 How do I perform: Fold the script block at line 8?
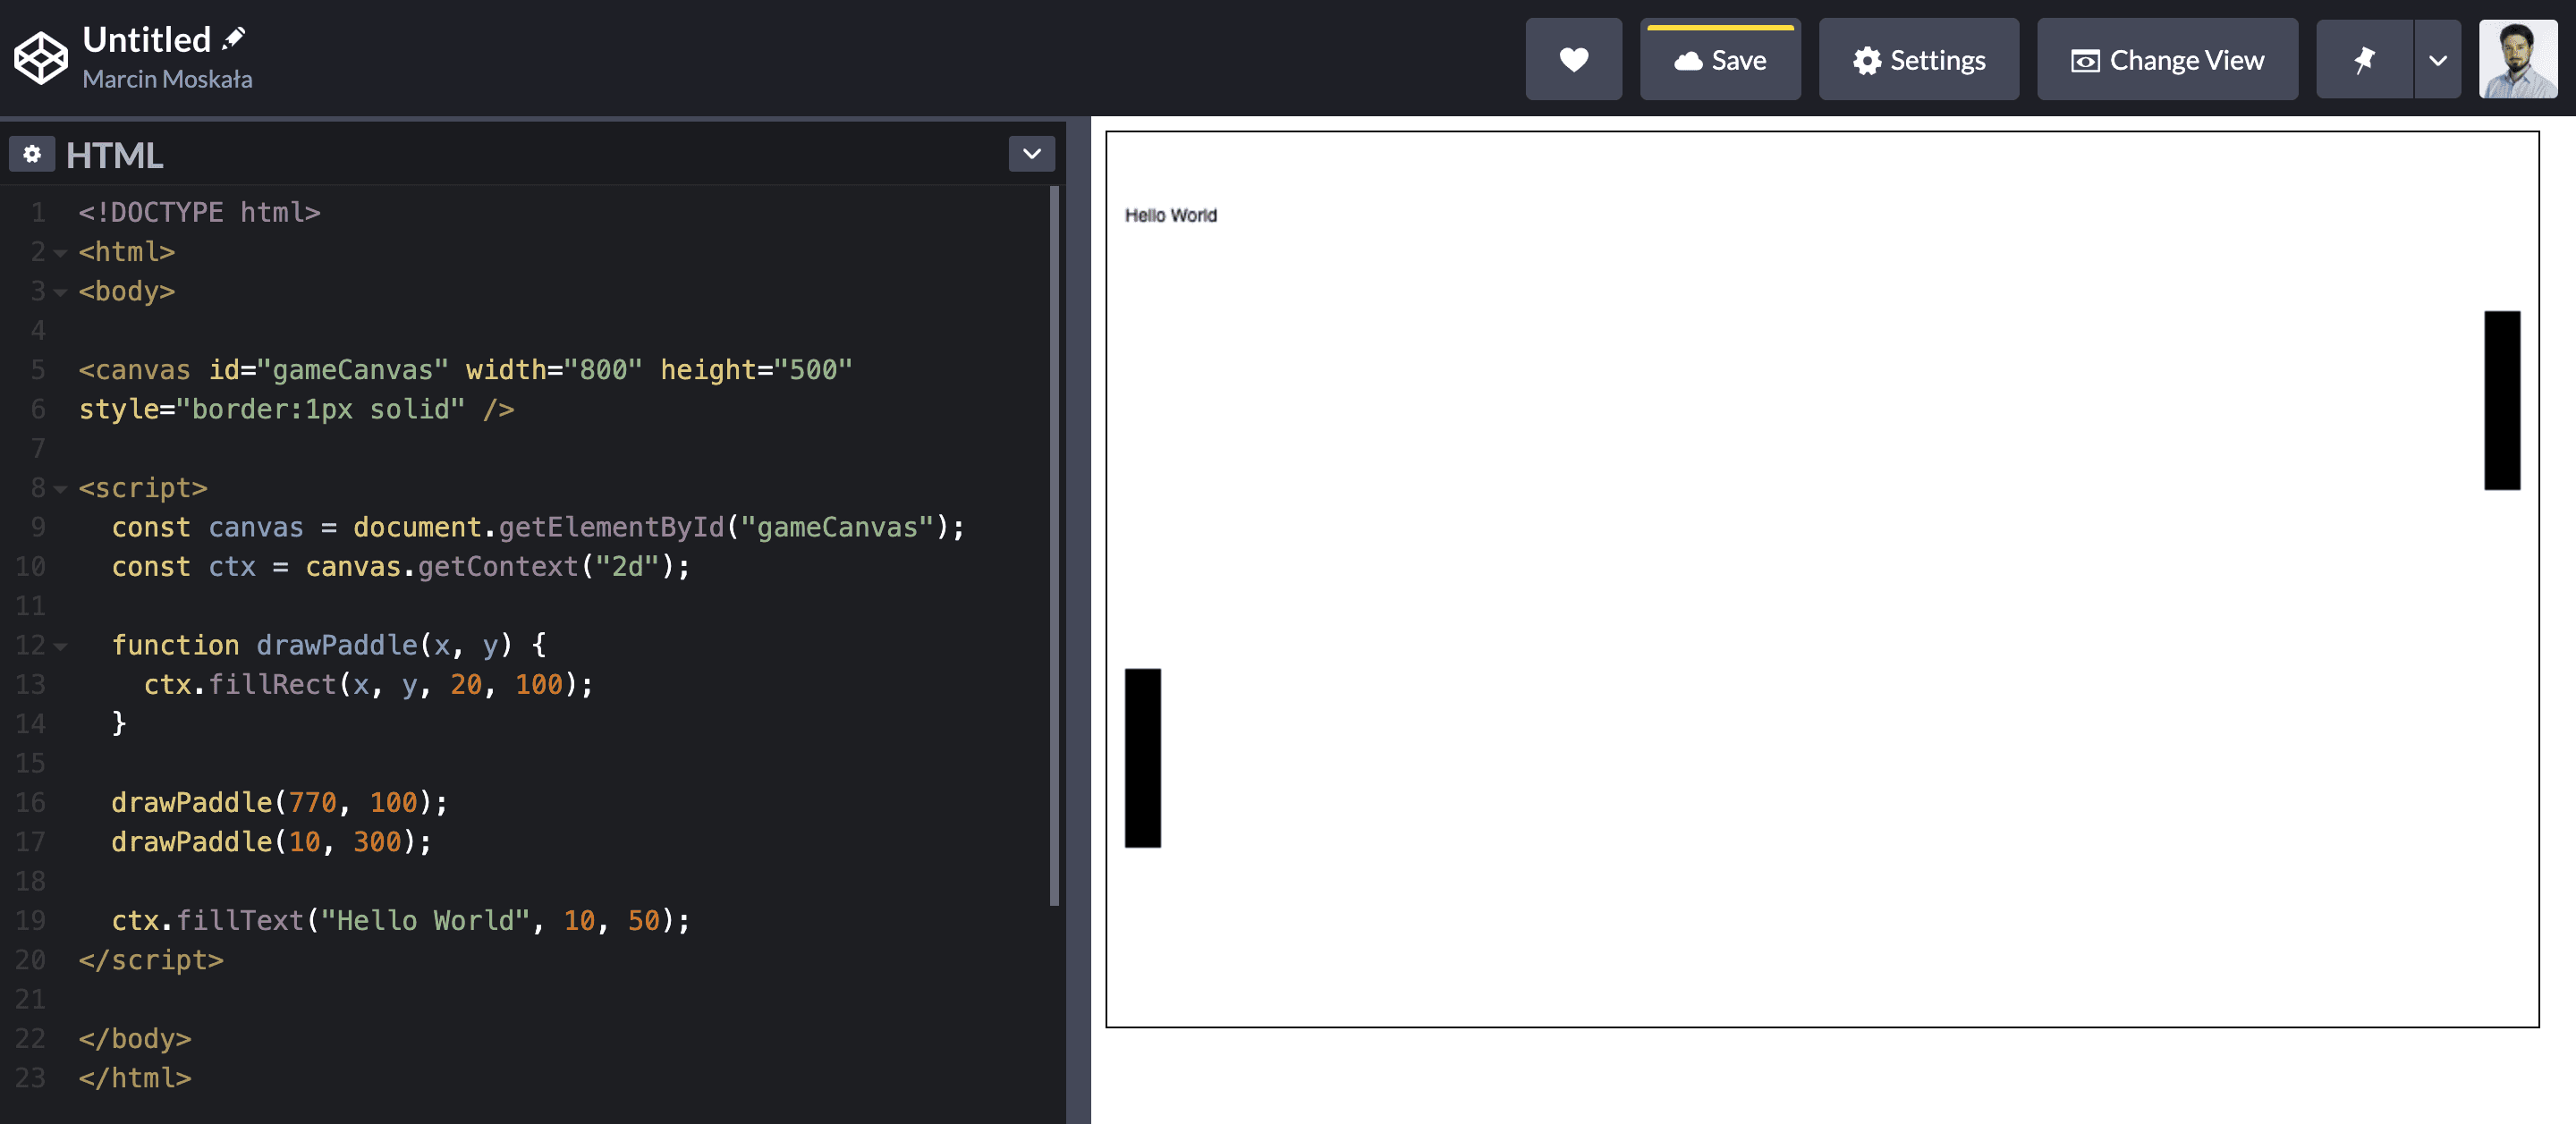point(60,489)
